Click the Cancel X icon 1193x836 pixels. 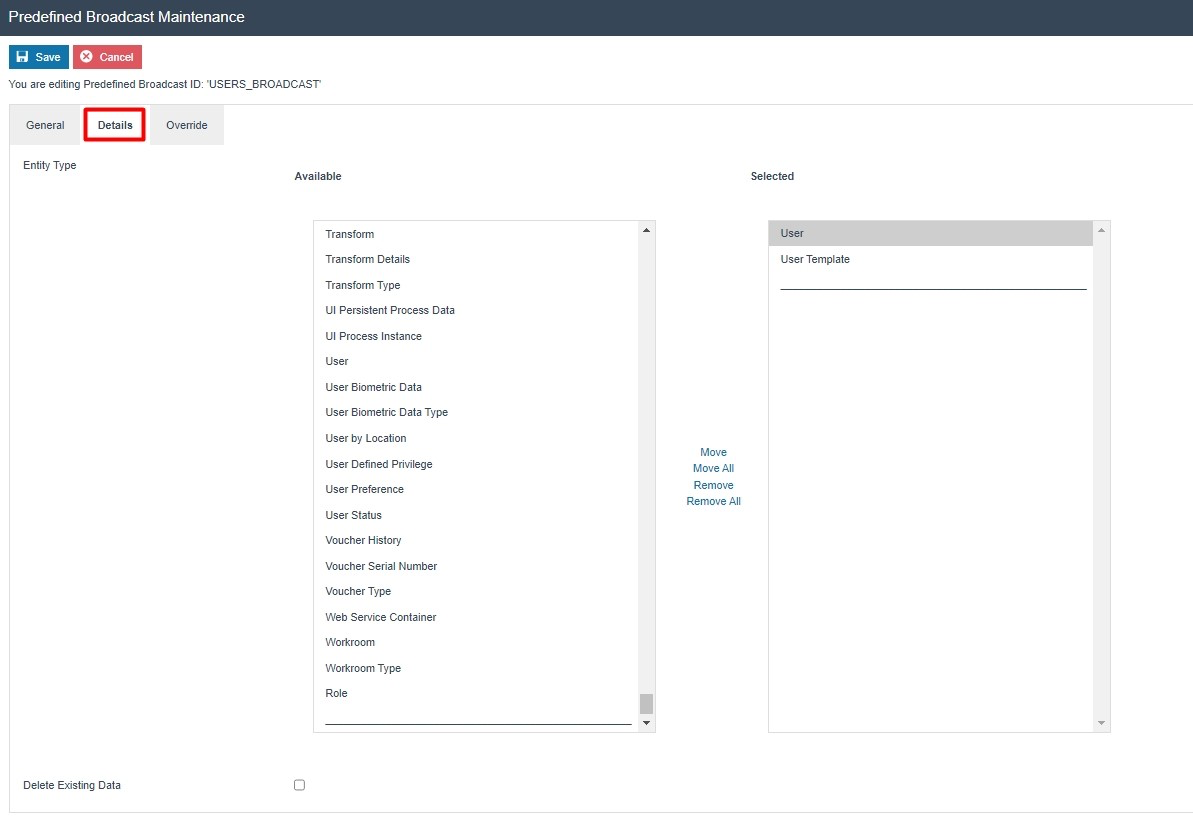(88, 57)
